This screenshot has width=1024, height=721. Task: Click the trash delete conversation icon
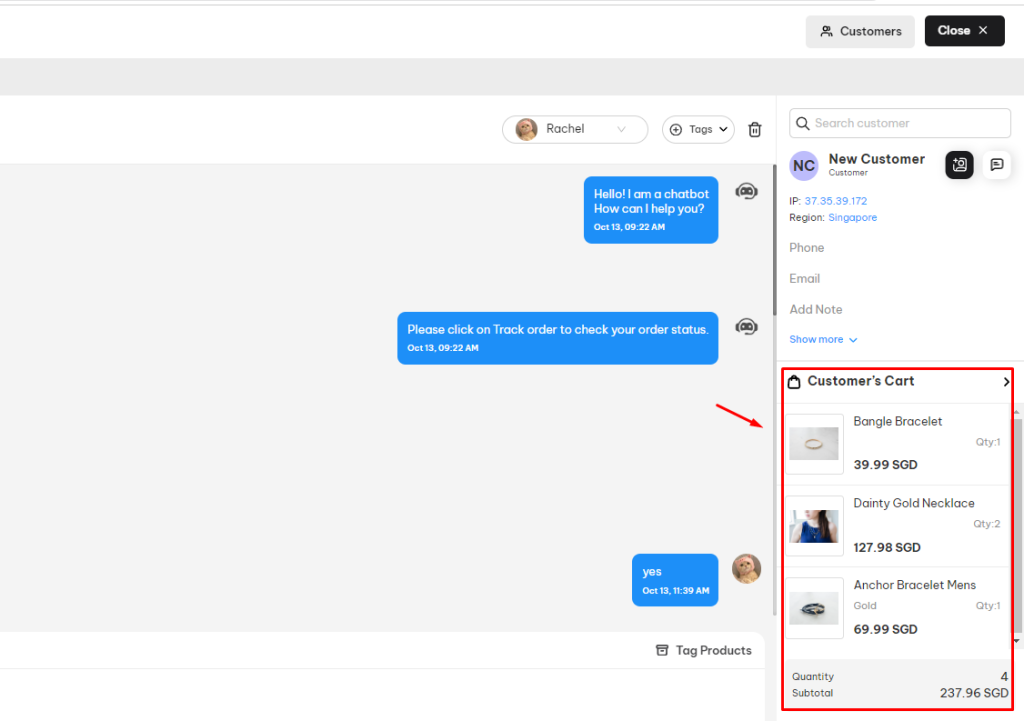tap(754, 129)
